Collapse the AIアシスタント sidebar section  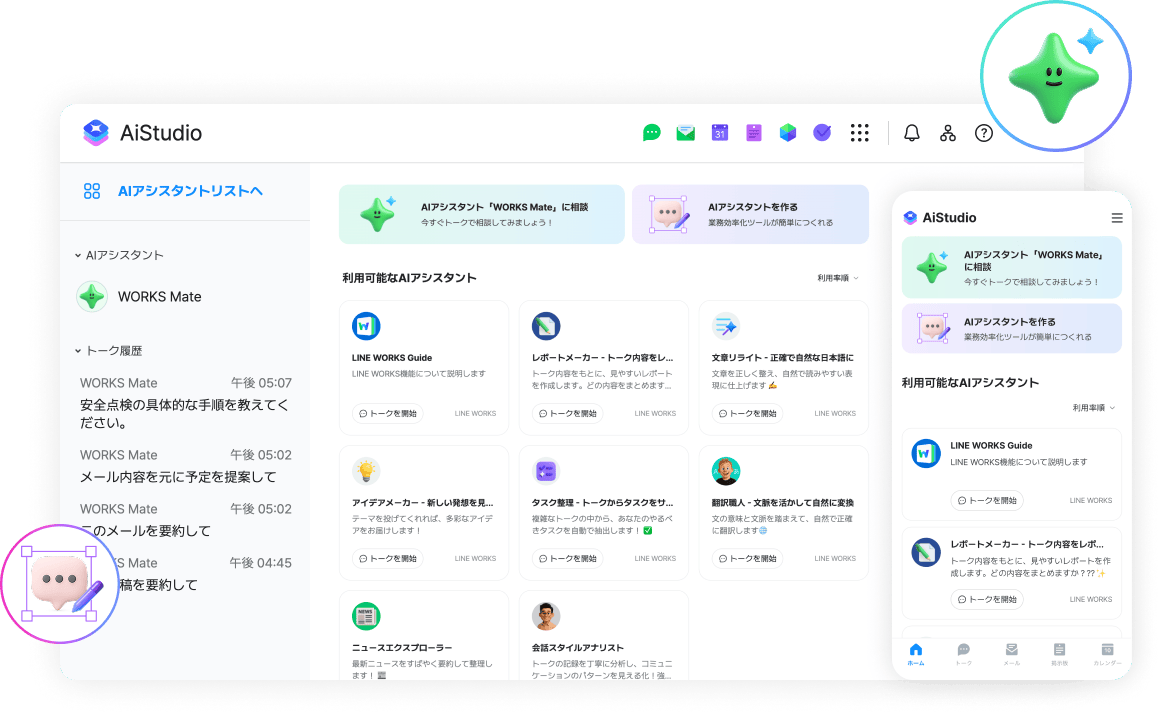(79, 256)
